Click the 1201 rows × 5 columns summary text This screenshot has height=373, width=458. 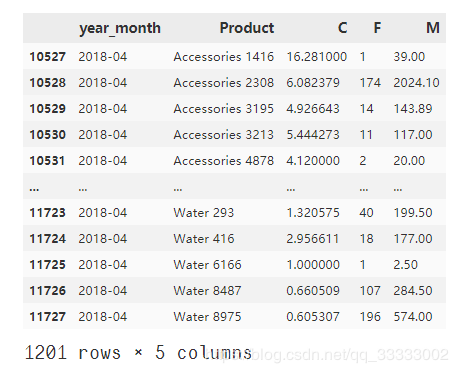[x=138, y=353]
